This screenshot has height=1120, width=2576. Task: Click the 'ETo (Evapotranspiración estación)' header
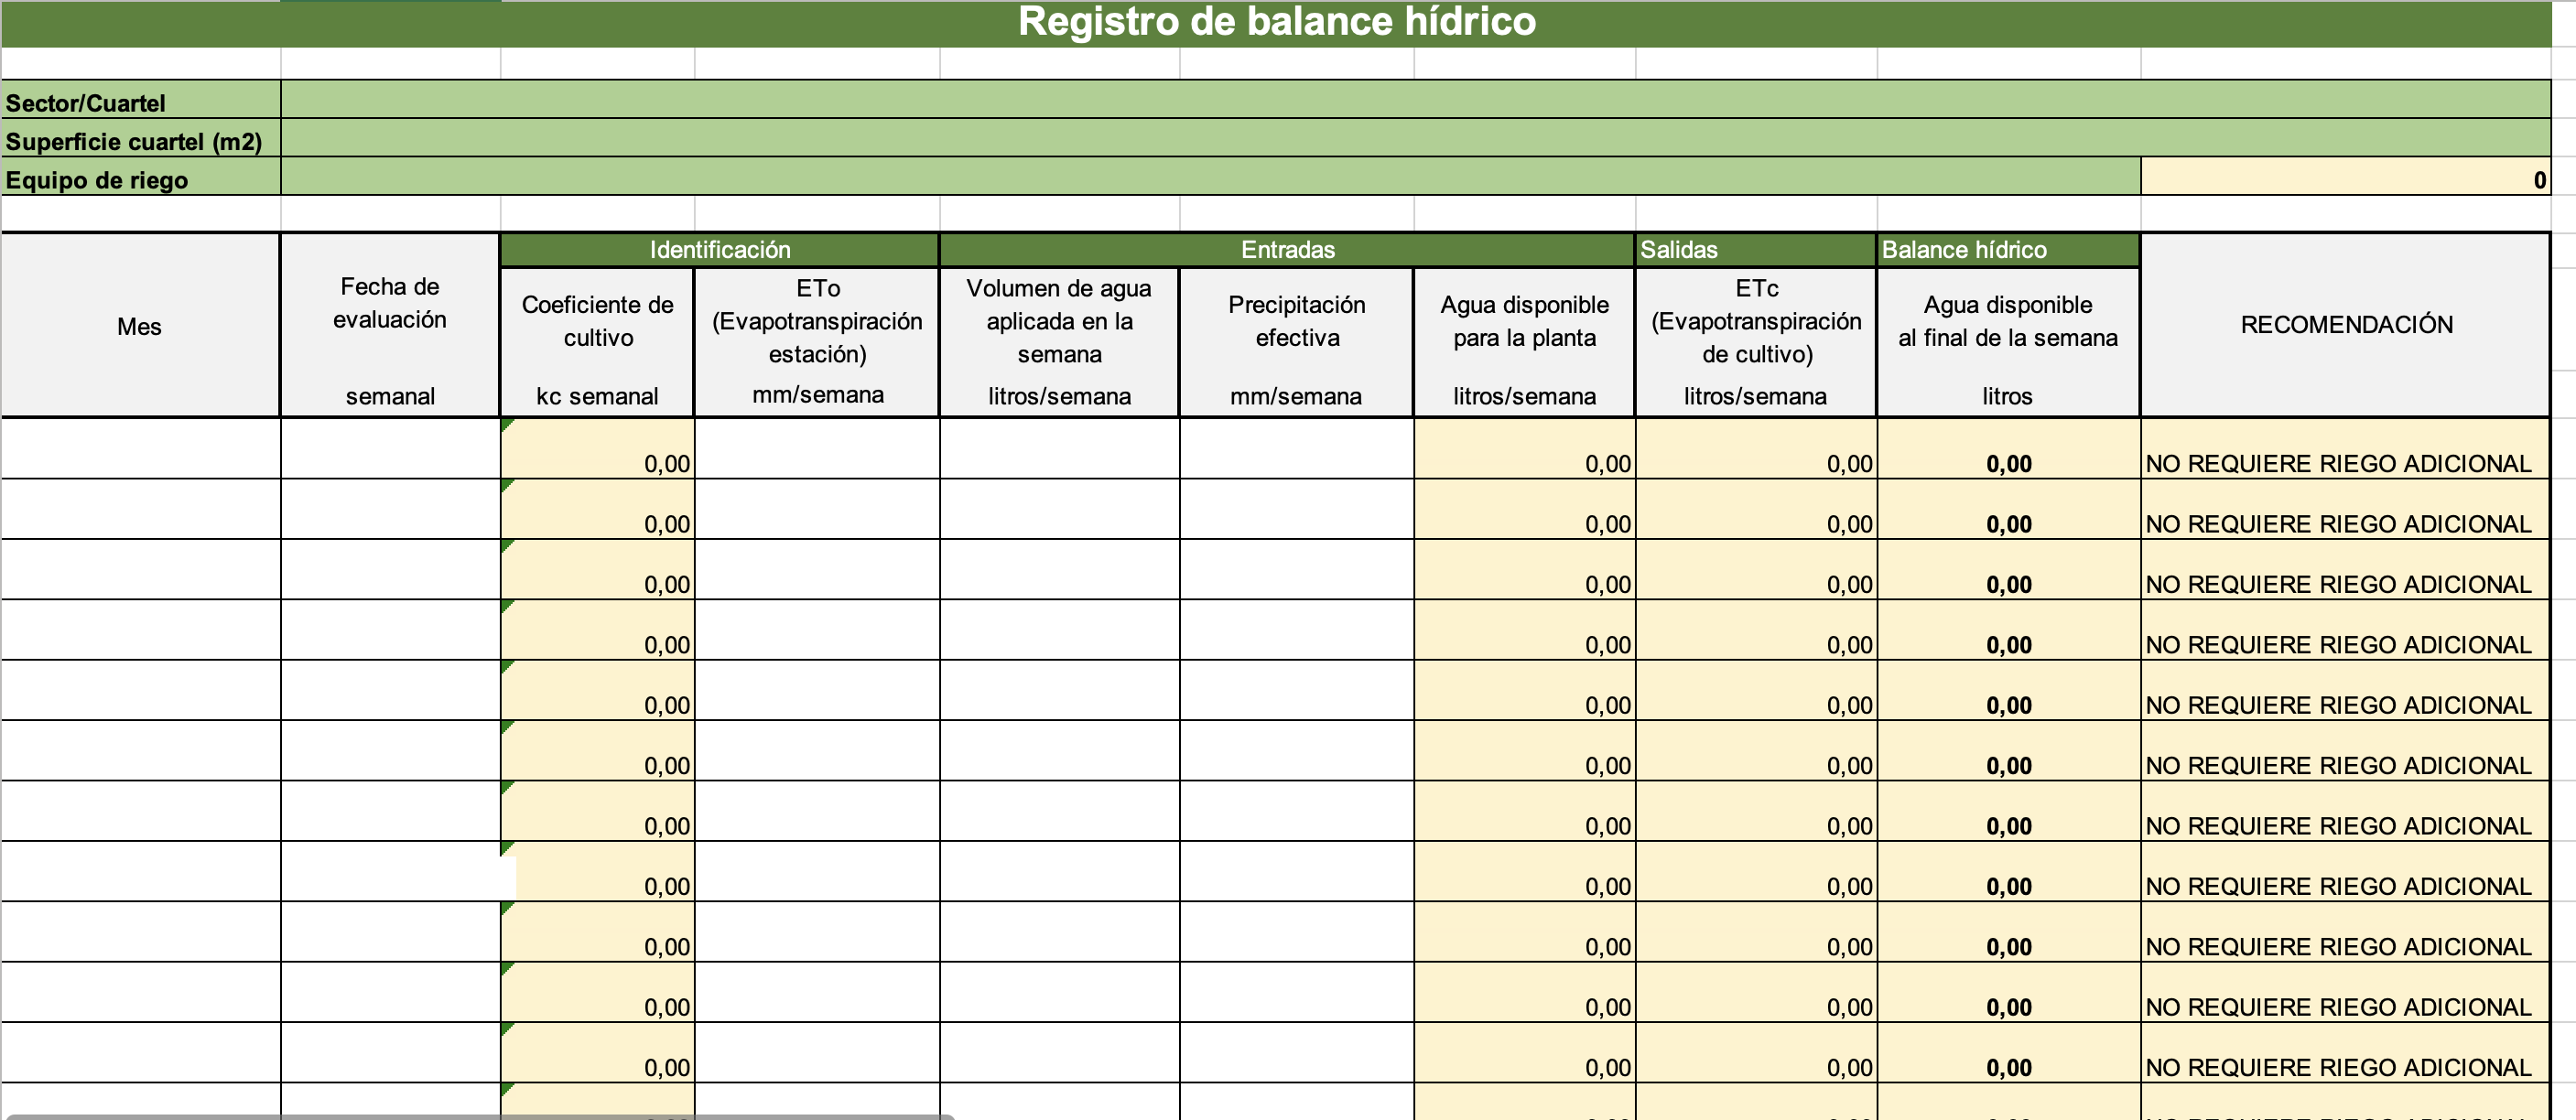tap(817, 342)
